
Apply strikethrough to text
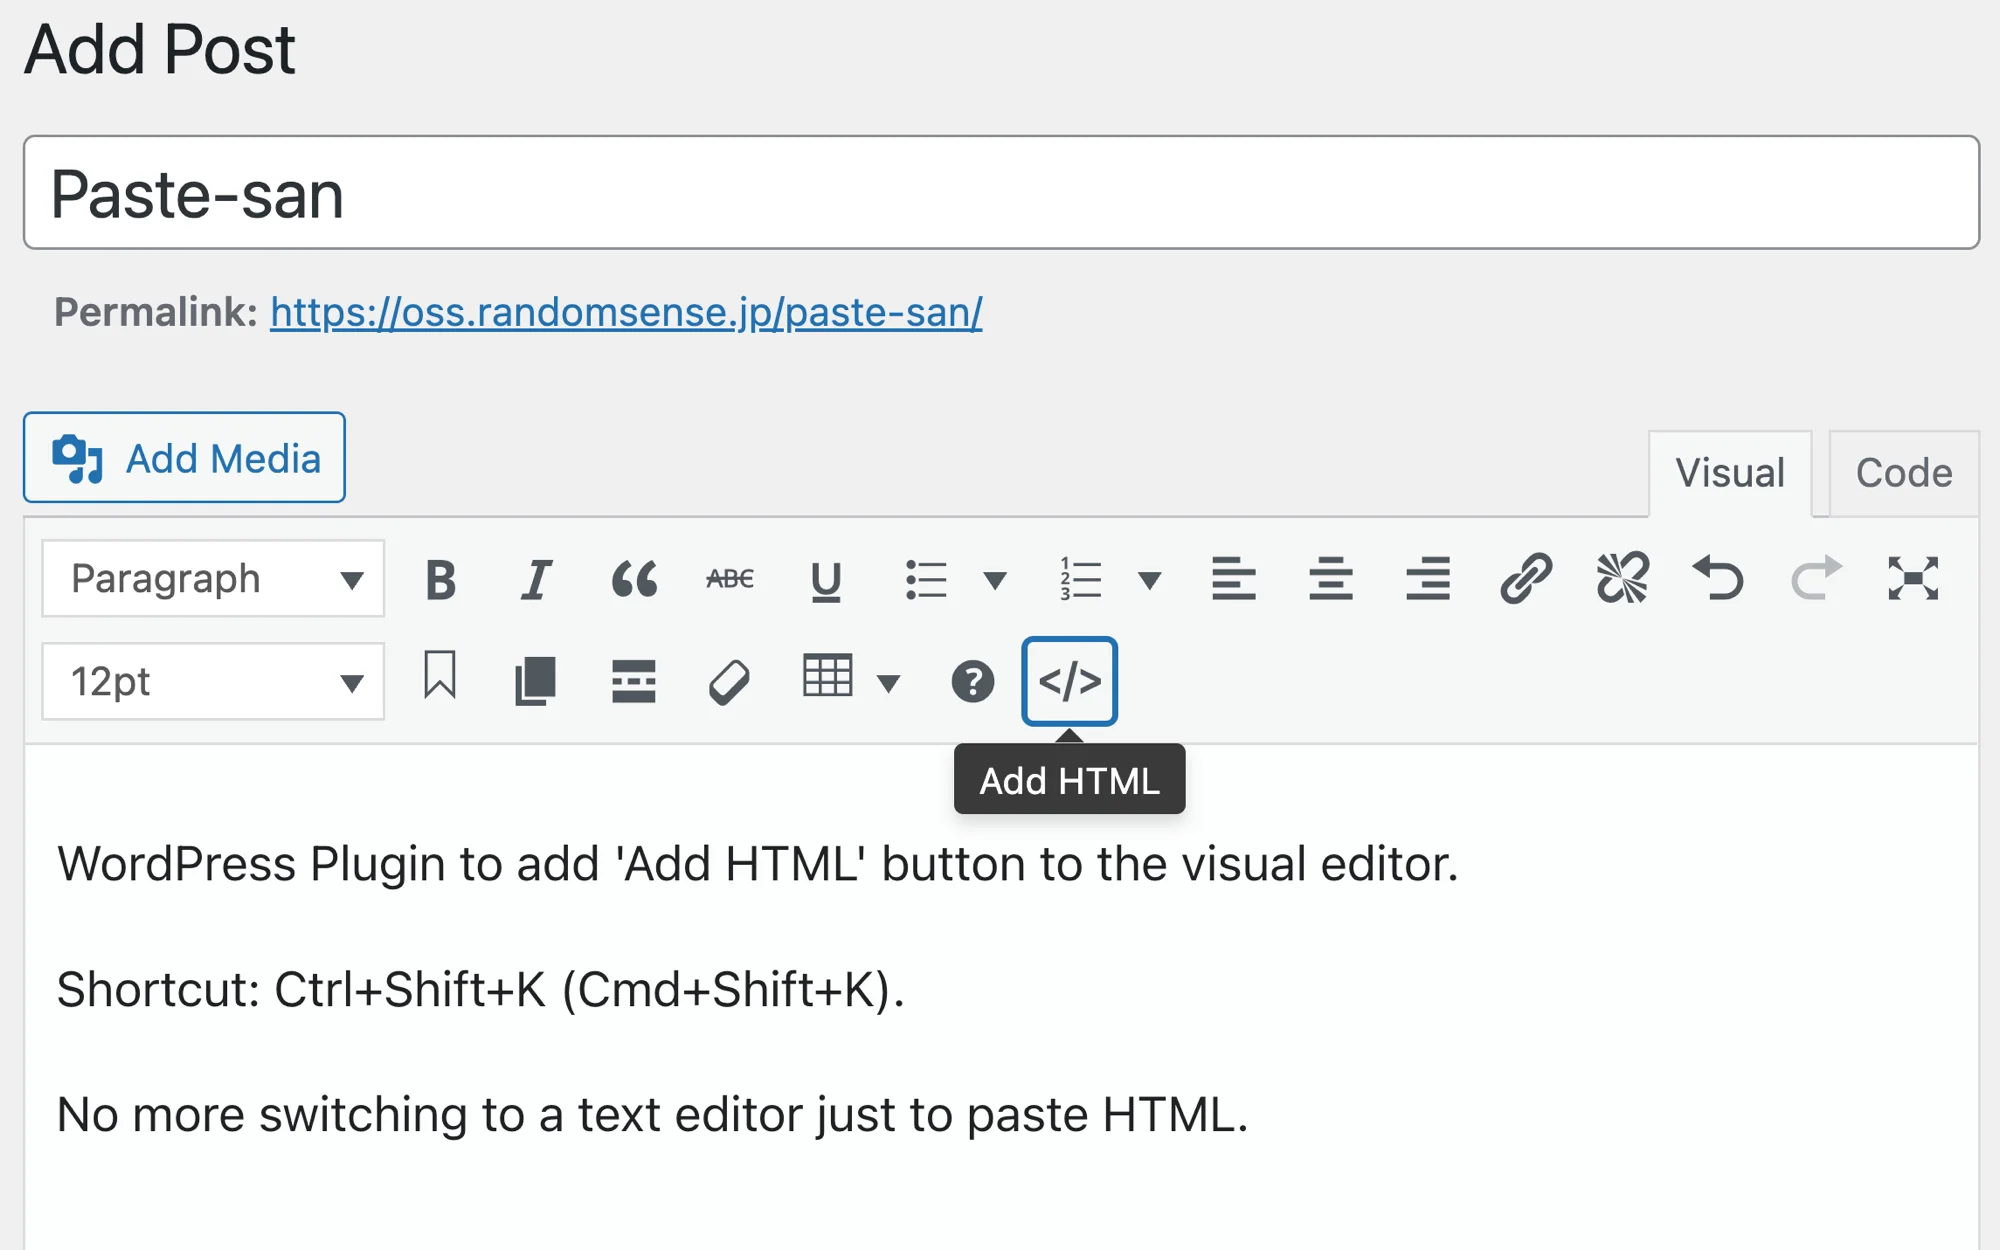point(730,578)
